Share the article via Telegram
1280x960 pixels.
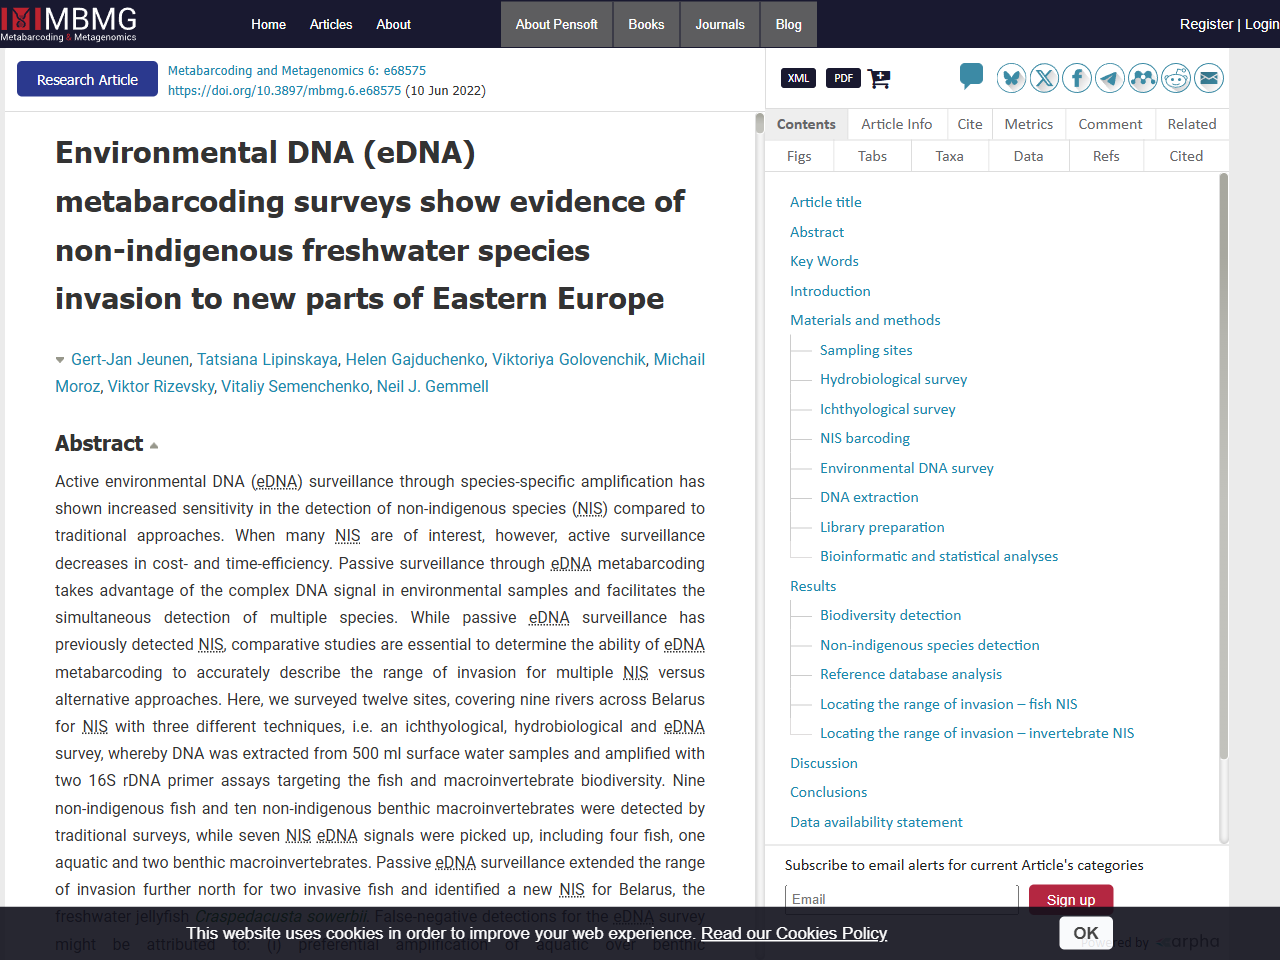[1110, 78]
